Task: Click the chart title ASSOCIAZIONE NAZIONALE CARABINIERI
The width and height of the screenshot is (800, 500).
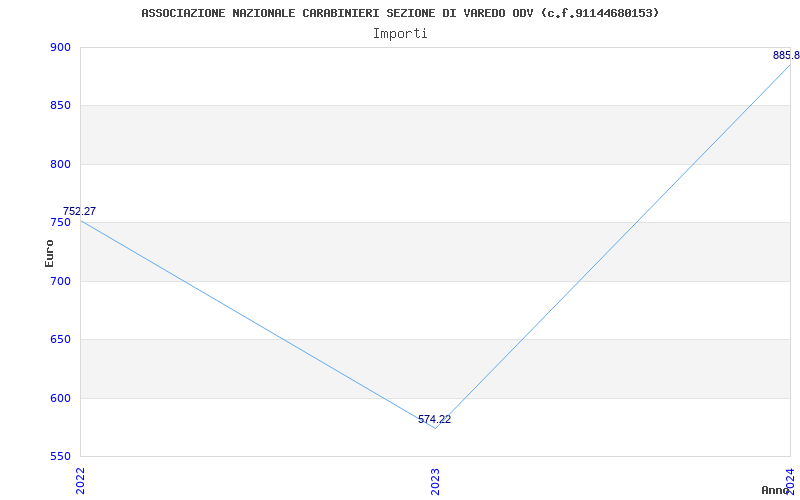Action: tap(400, 13)
